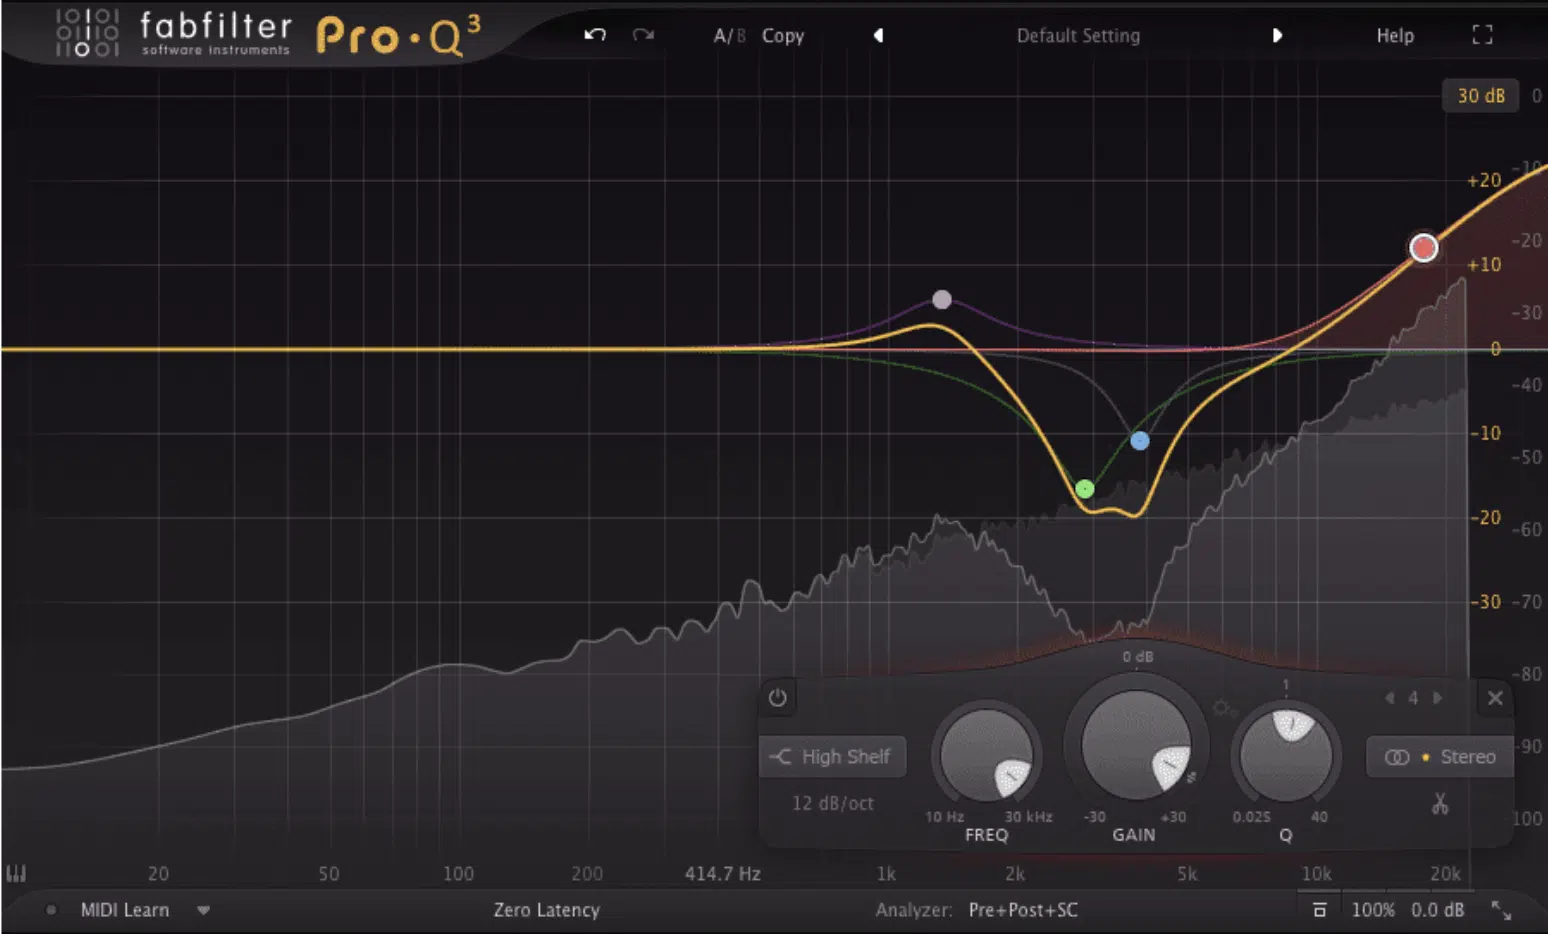Image resolution: width=1548 pixels, height=934 pixels.
Task: Click the scissors split band icon
Action: pos(1440,803)
